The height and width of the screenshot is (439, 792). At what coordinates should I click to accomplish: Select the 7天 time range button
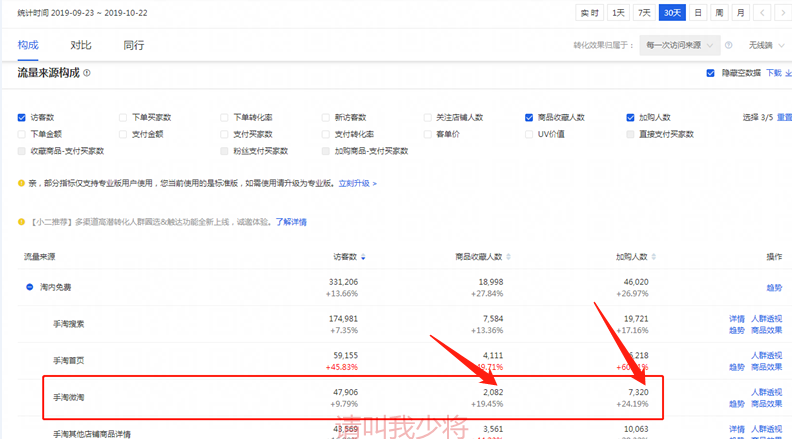pos(644,13)
